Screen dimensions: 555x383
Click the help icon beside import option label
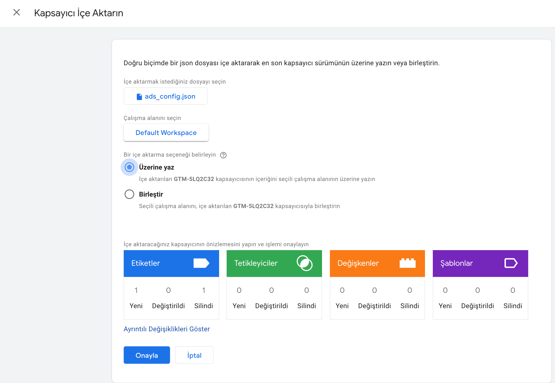pyautogui.click(x=223, y=155)
